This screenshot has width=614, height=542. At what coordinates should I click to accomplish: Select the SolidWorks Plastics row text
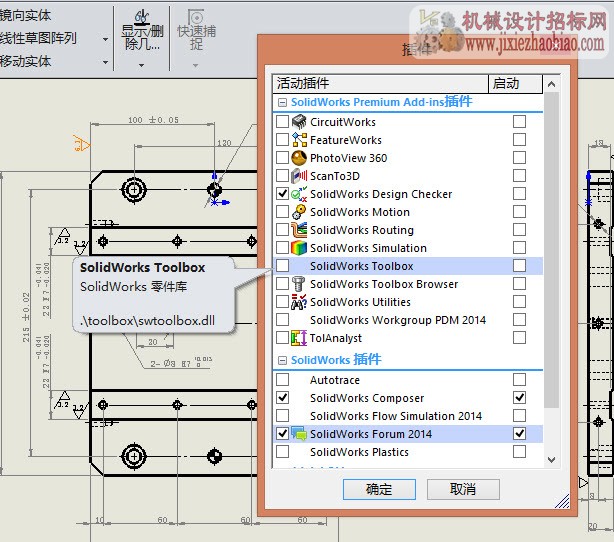pyautogui.click(x=359, y=452)
